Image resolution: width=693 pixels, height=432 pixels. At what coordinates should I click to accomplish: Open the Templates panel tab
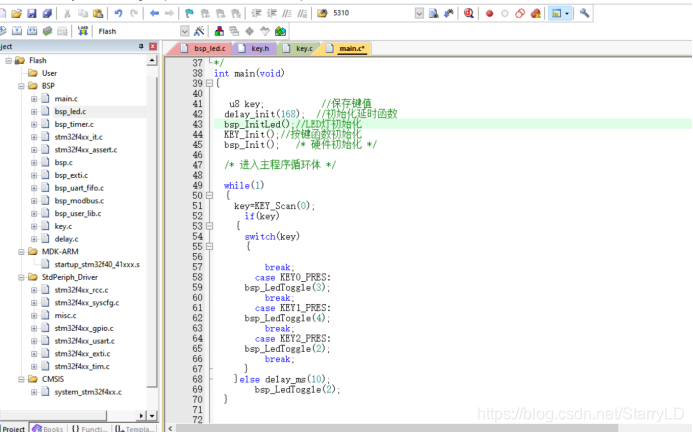(x=133, y=428)
